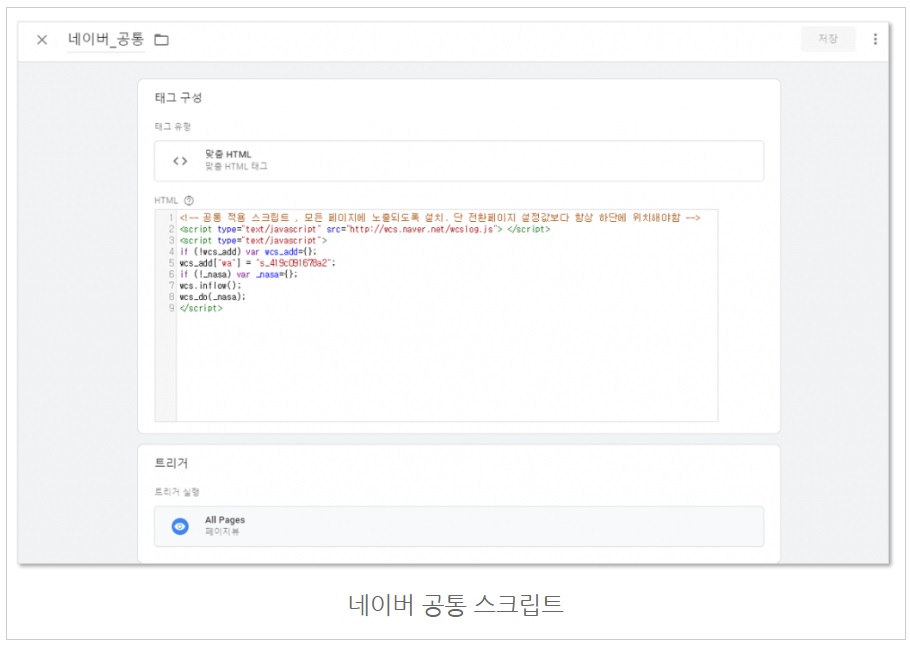Viewport: 910px width, 645px height.
Task: Close the tag editor with the X icon
Action: 42,40
